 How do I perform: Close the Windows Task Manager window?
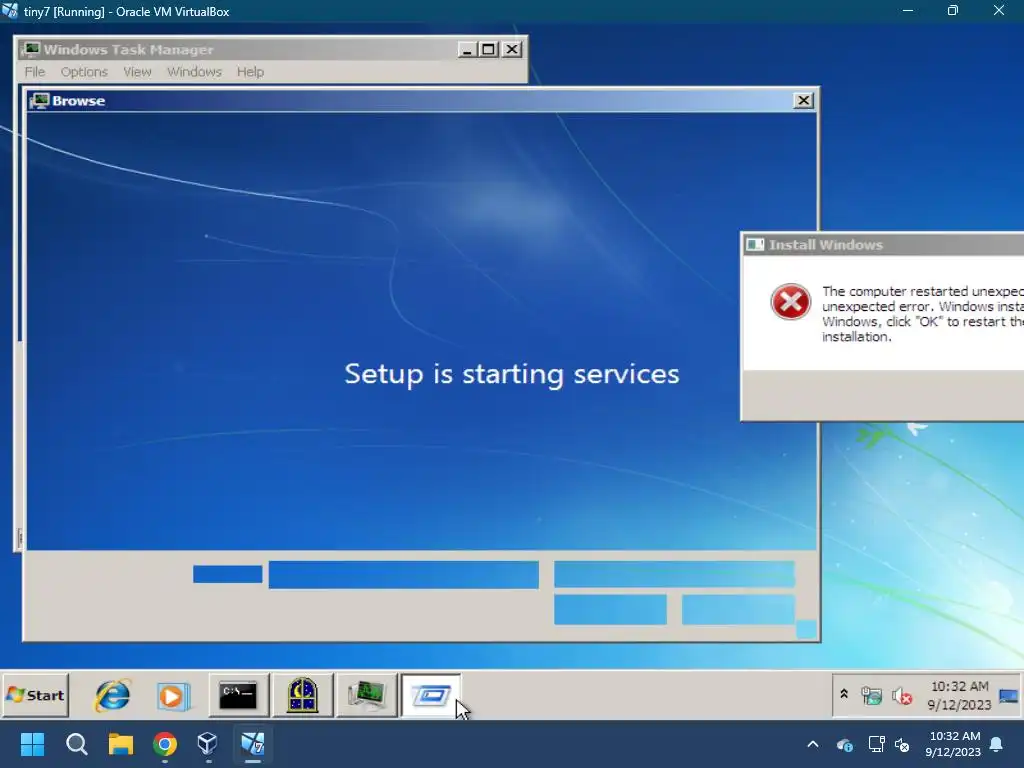click(513, 50)
